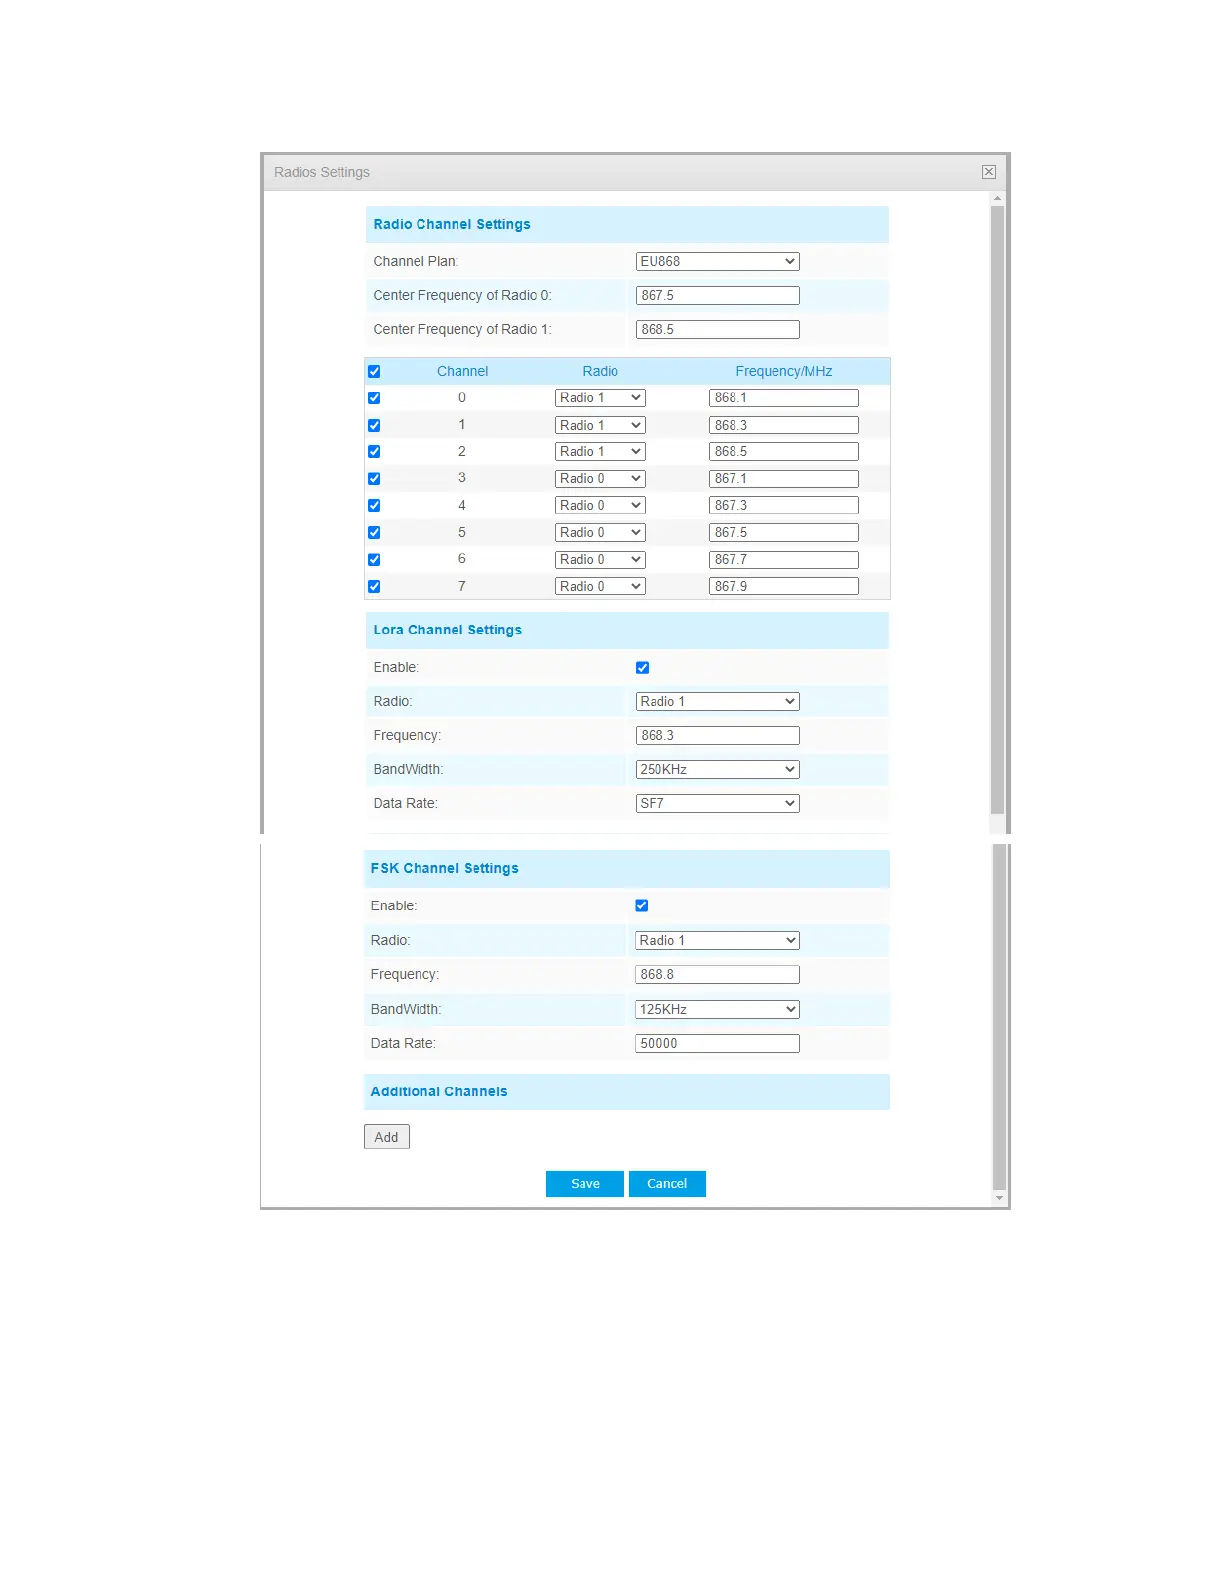The width and height of the screenshot is (1224, 1584).
Task: Expand the FSK Radio selection dropdown
Action: click(717, 941)
